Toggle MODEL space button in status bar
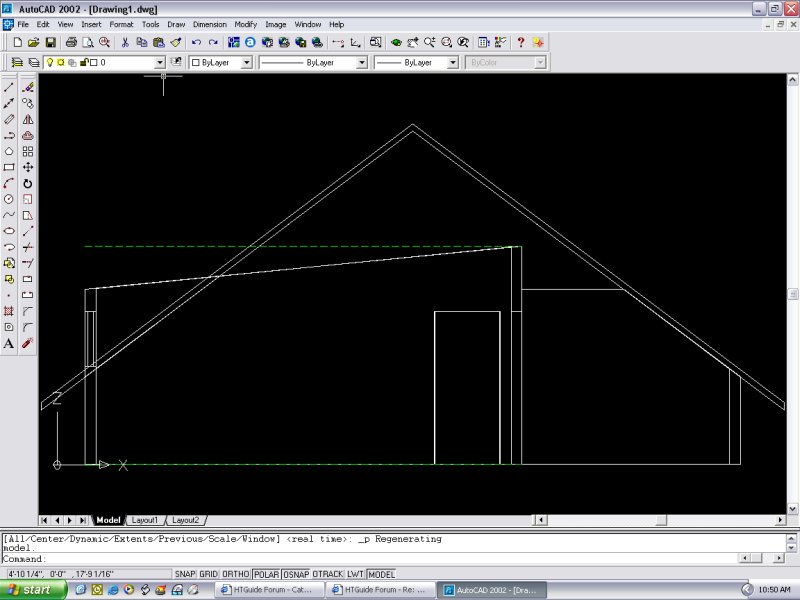 [x=382, y=574]
